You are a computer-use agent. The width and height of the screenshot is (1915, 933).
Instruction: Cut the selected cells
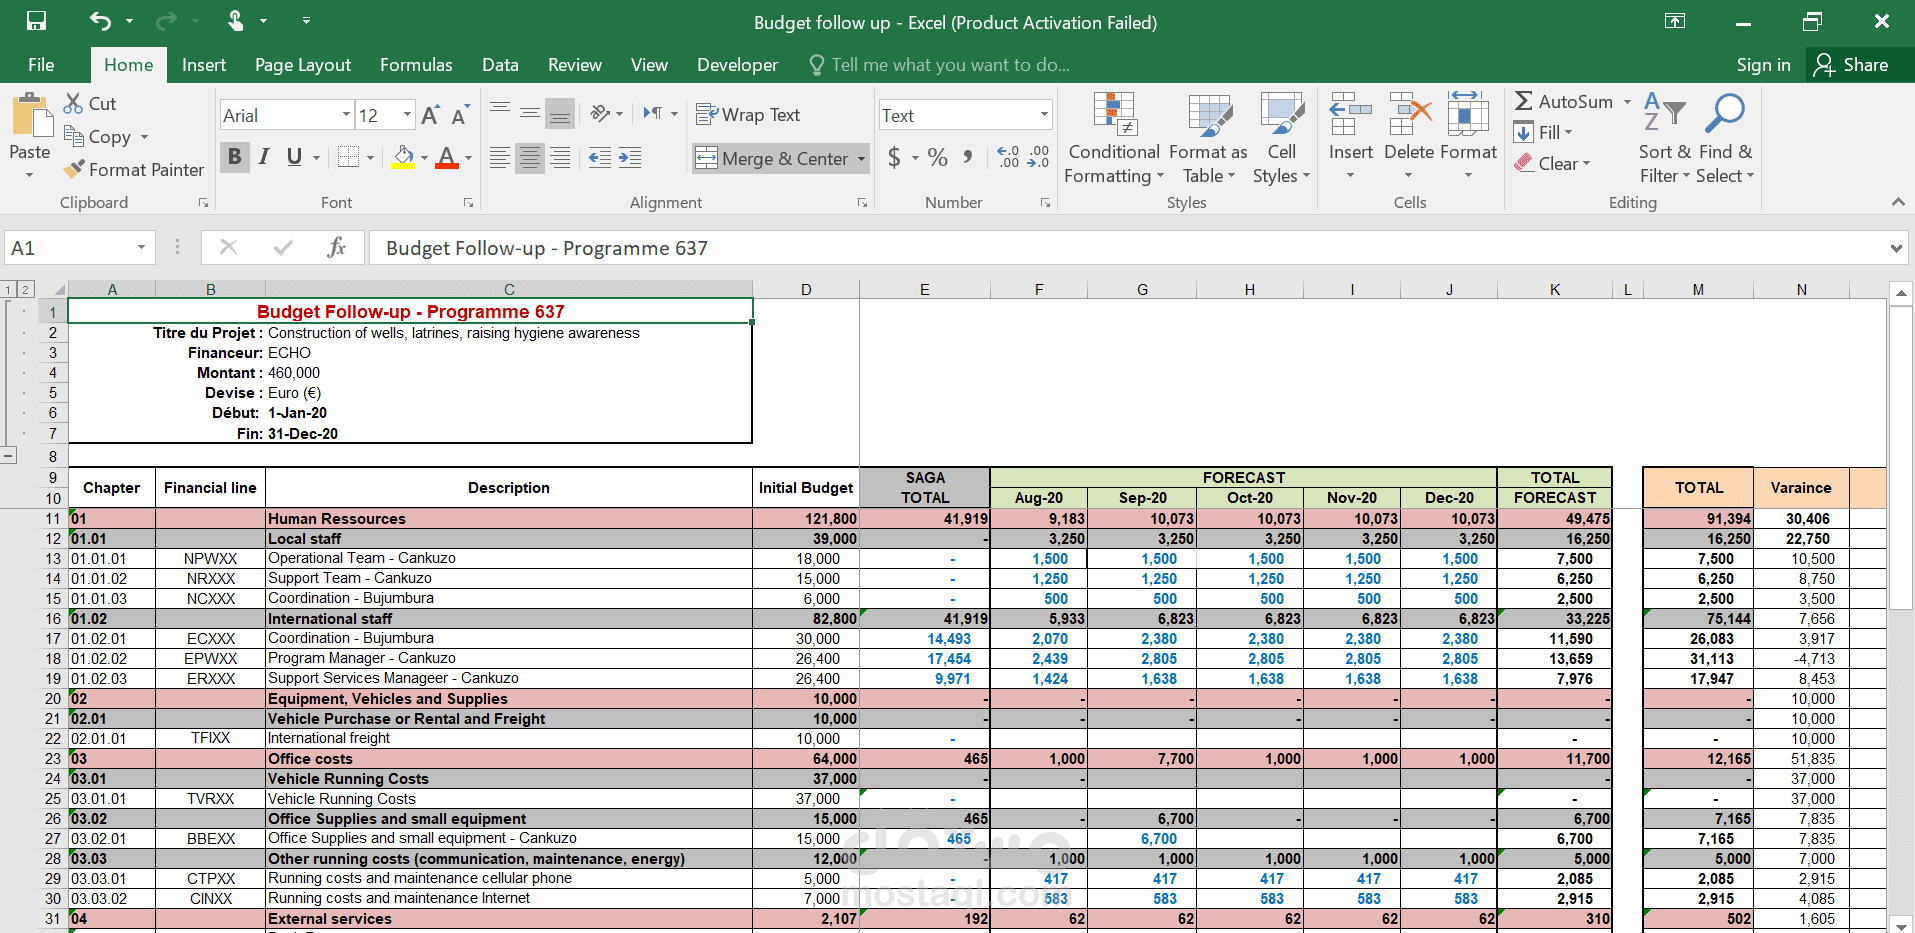[90, 103]
